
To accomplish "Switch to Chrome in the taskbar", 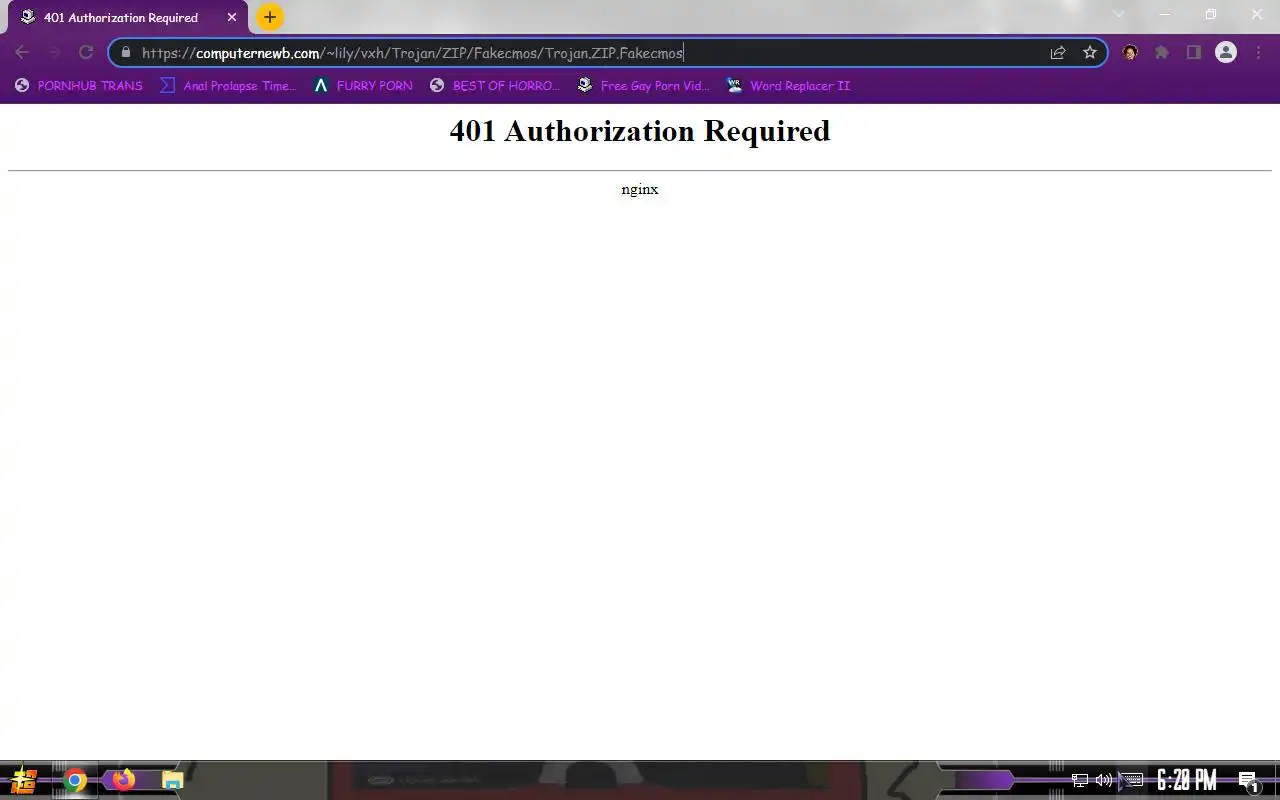I will tap(75, 781).
